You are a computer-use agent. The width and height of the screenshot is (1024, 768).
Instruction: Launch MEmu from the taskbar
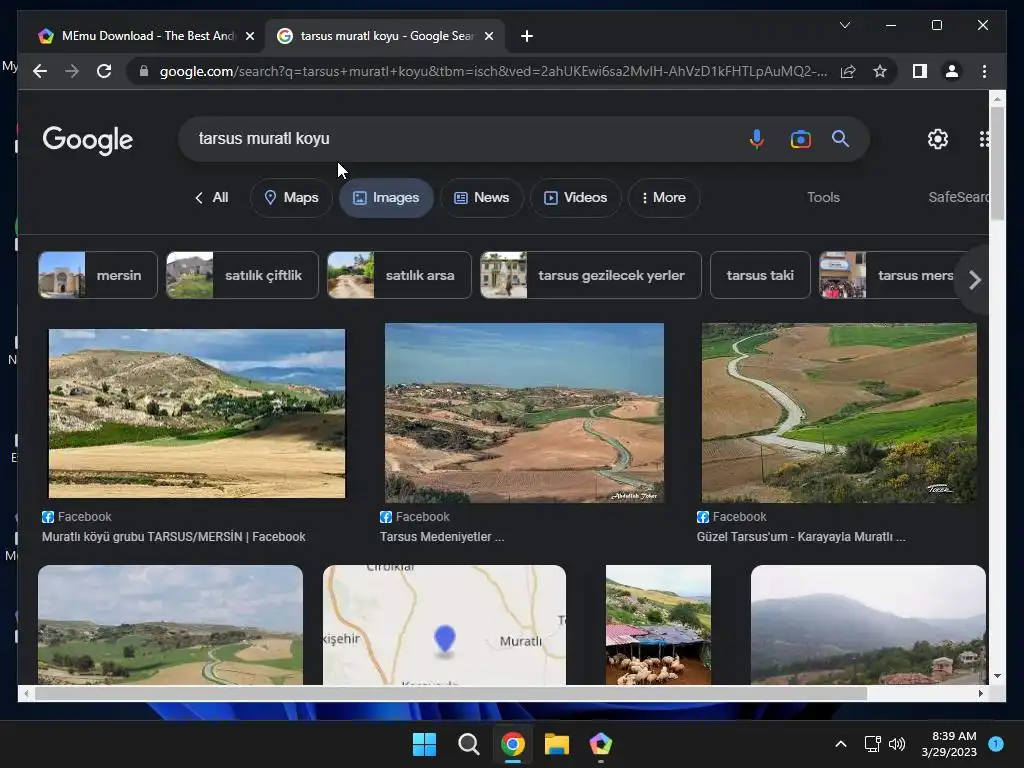click(x=600, y=744)
